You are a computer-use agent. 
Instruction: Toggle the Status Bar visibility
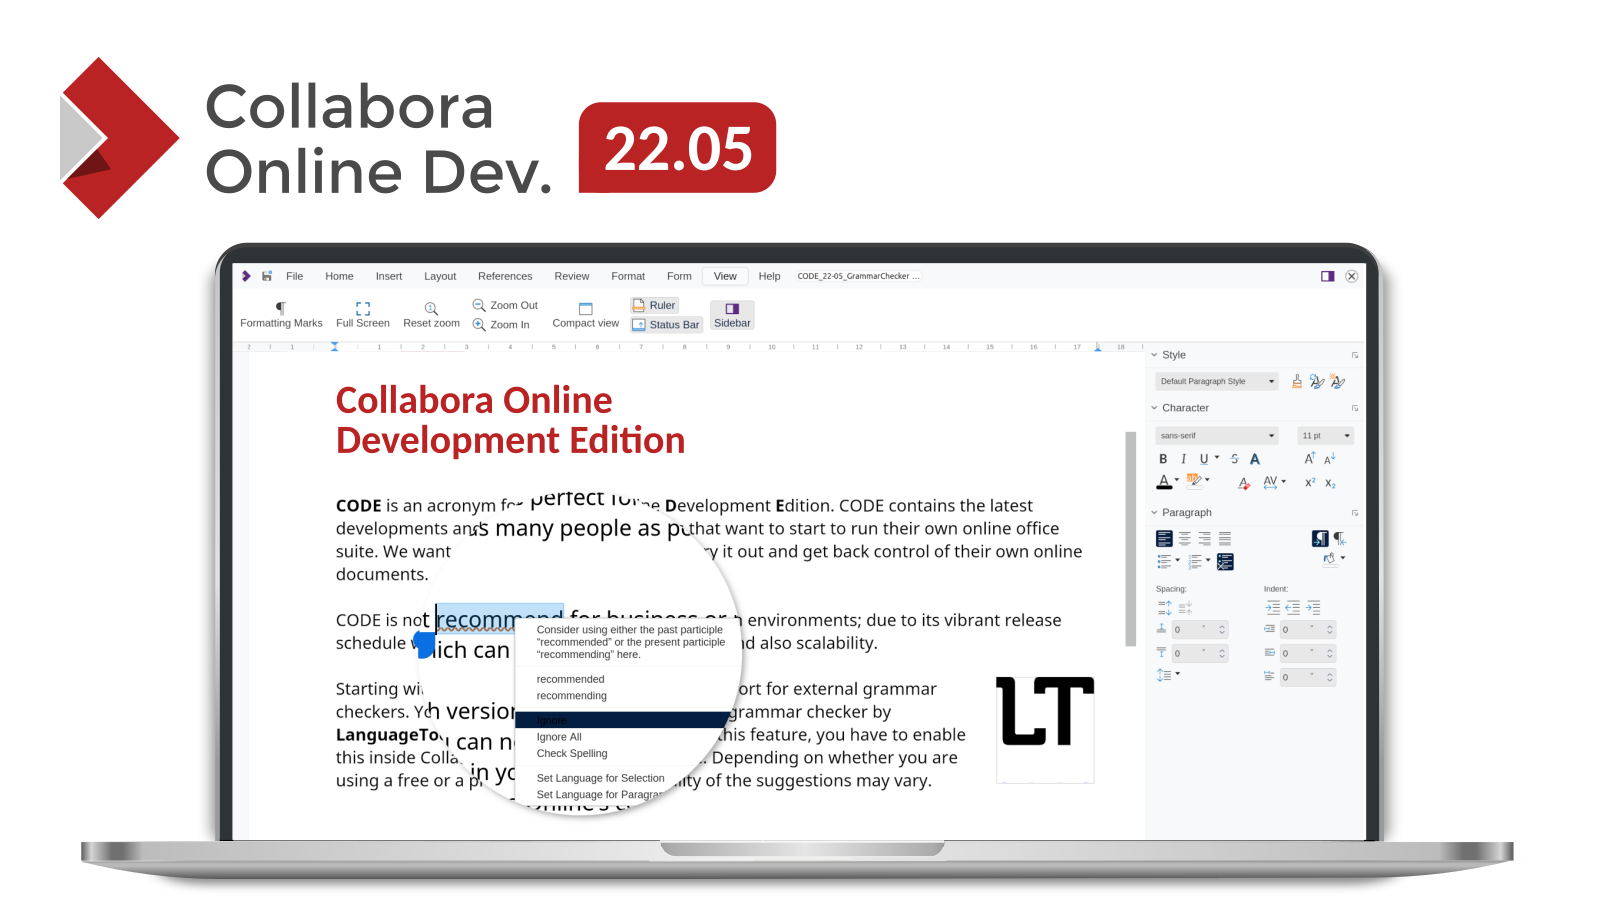click(665, 325)
